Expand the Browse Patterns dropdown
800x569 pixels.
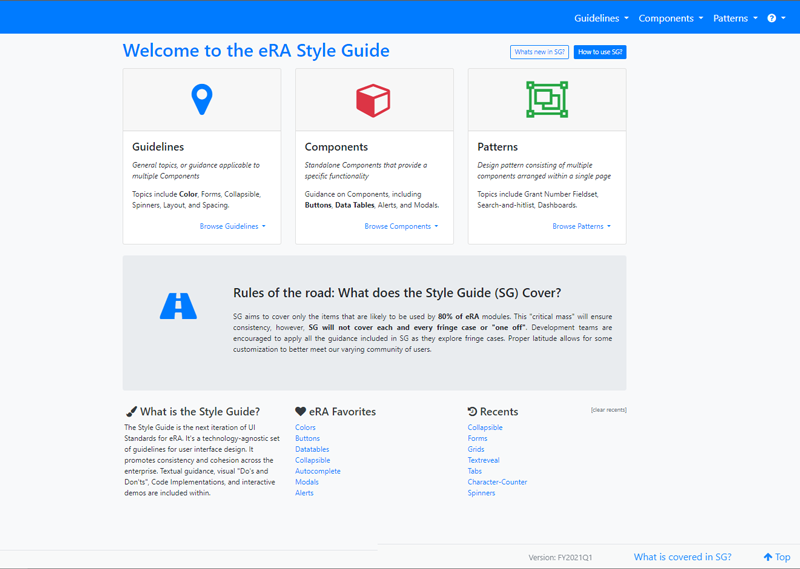[x=581, y=226]
